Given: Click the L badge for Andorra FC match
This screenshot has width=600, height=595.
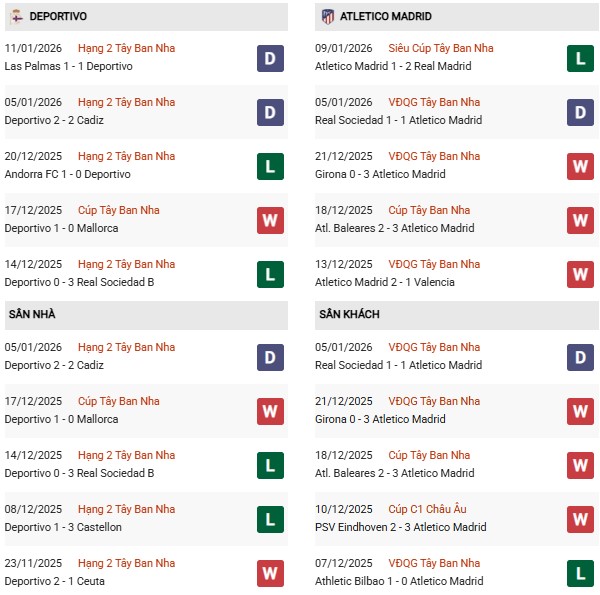Looking at the screenshot, I should click(x=270, y=166).
